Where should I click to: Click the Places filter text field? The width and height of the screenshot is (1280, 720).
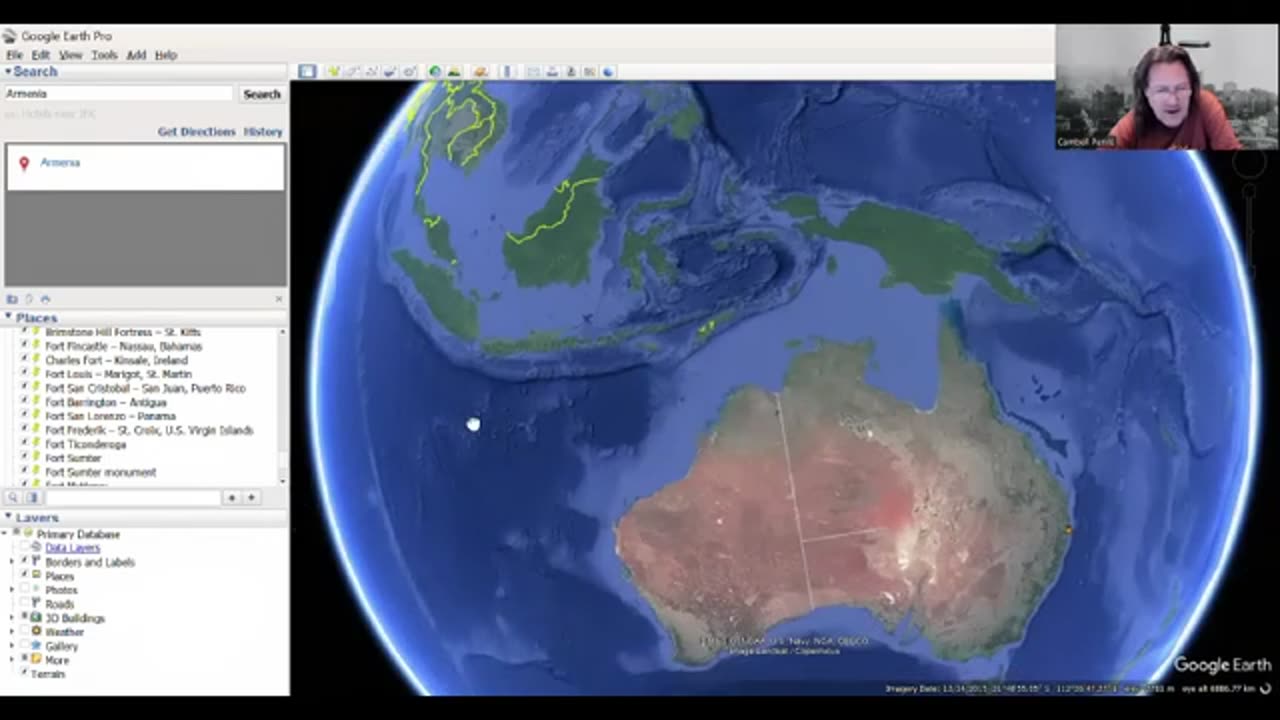coord(132,497)
